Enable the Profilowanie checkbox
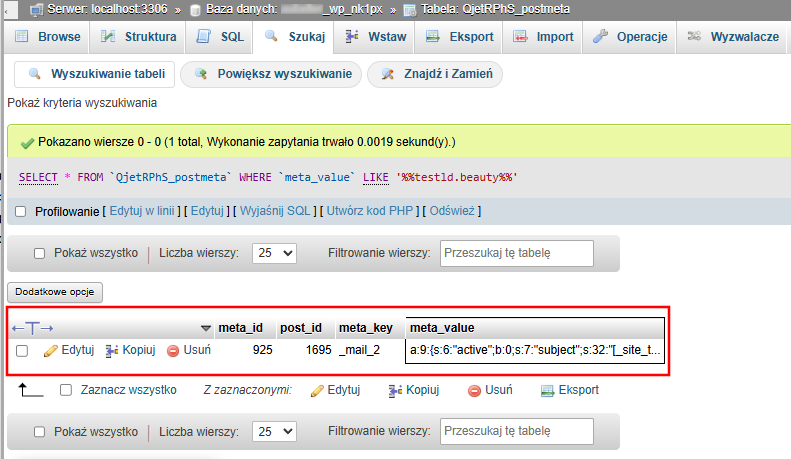Screen dimensions: 791x459 (21, 211)
